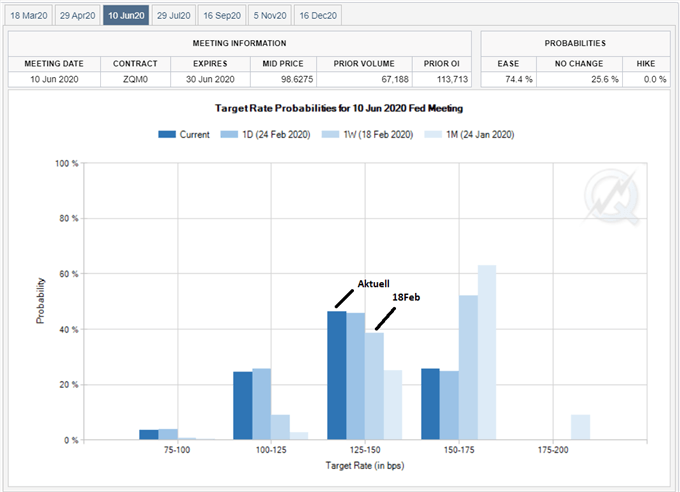Switch to the 29 Jul20 tab
680x492 pixels.
(173, 15)
